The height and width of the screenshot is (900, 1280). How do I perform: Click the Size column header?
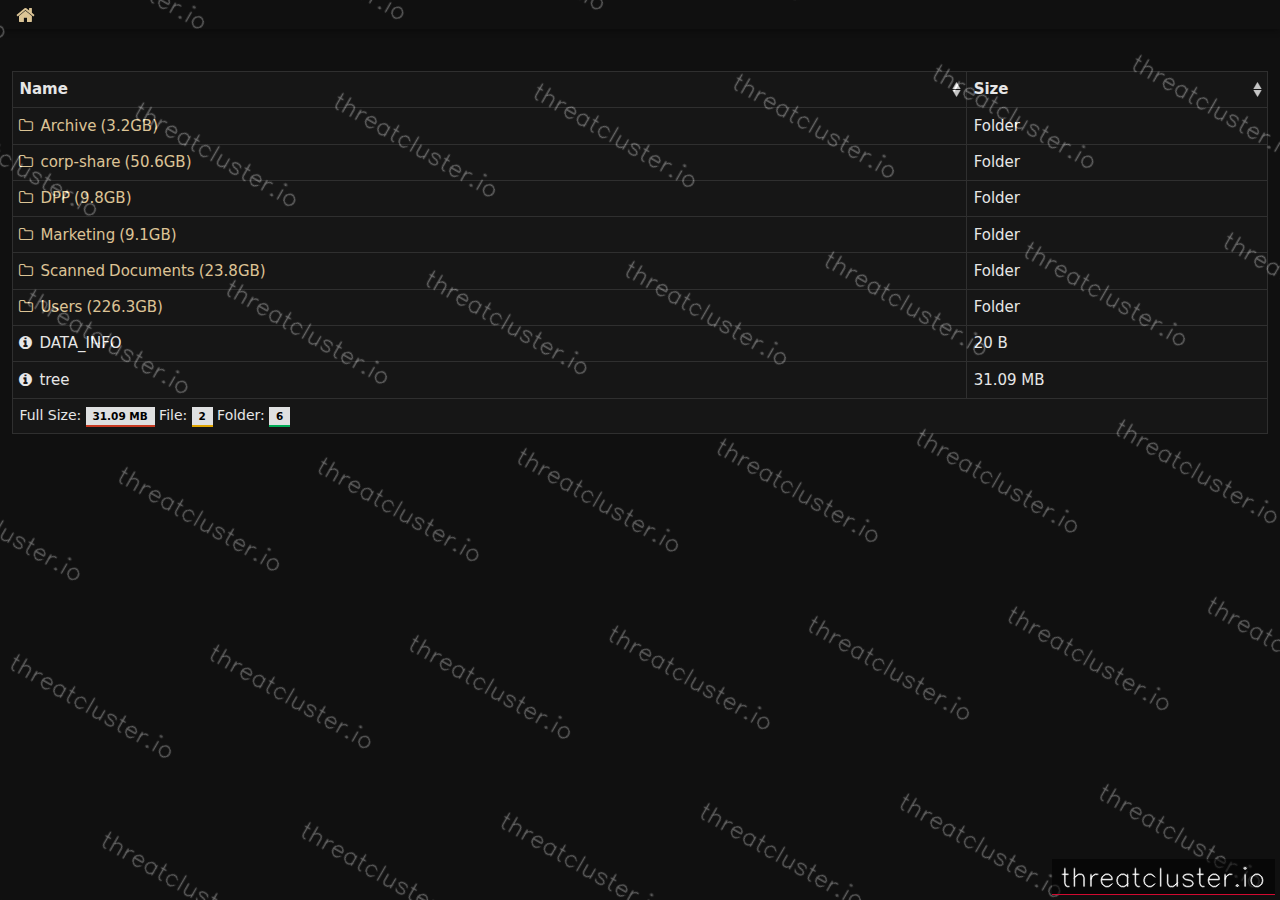(x=1116, y=89)
